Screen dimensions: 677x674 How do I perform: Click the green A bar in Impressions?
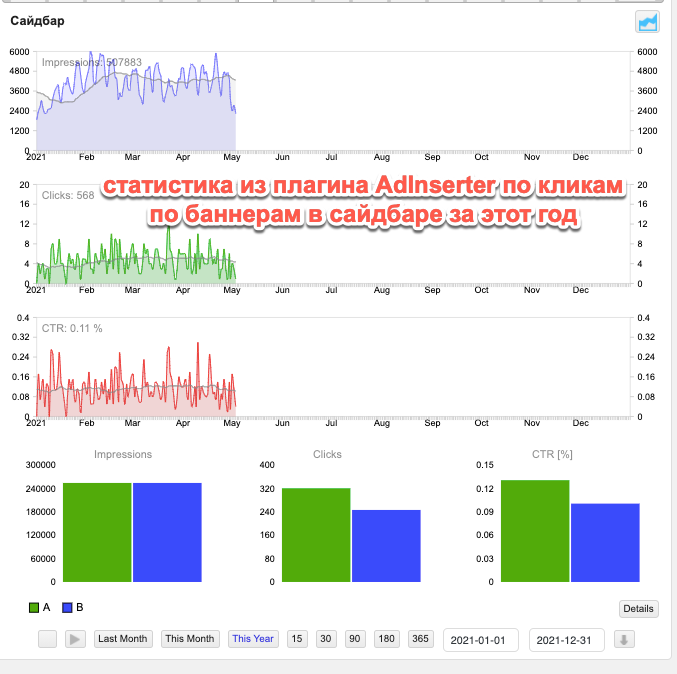click(97, 532)
